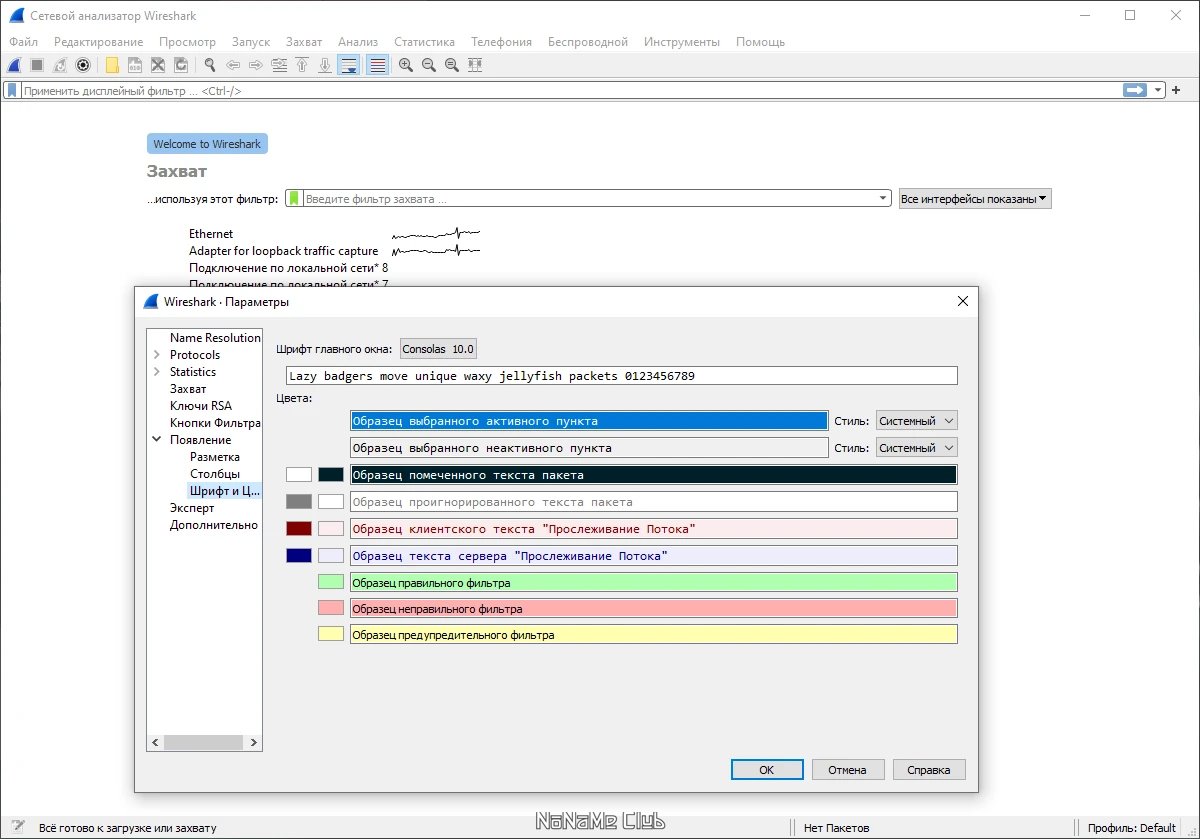The width and height of the screenshot is (1200, 839).
Task: Collapse the Появление tree node
Action: [157, 440]
